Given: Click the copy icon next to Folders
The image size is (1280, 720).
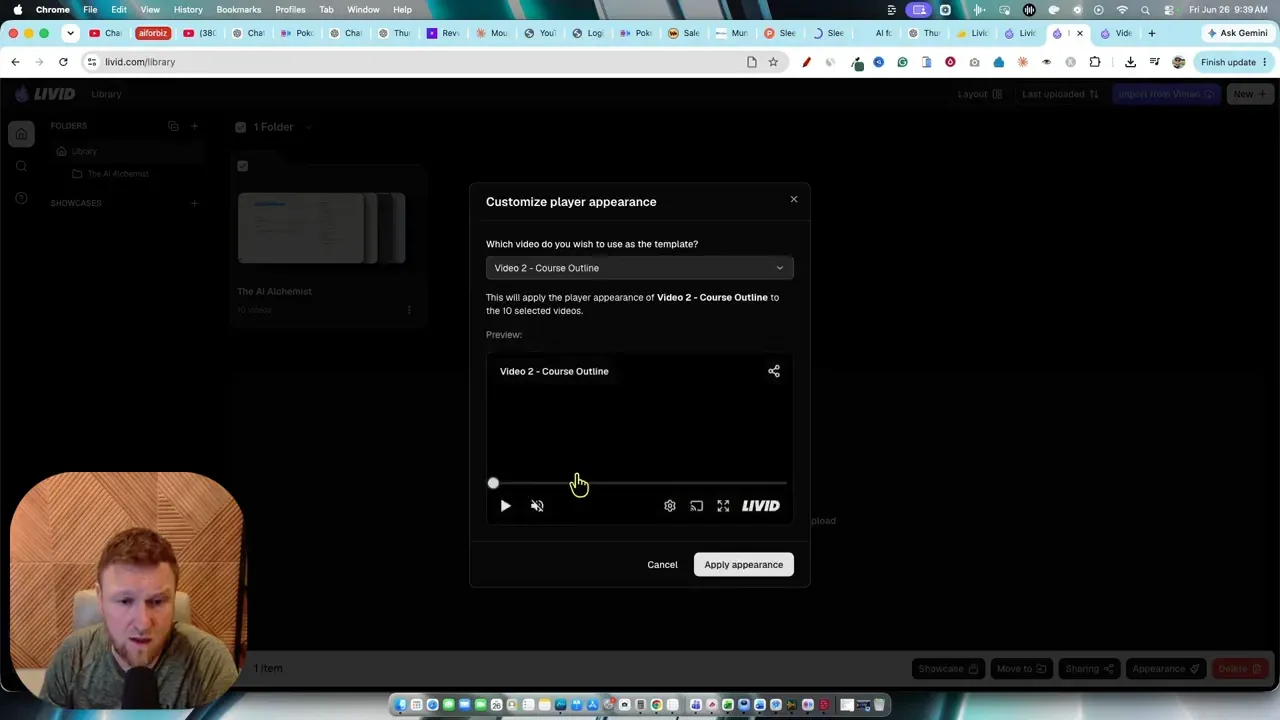Looking at the screenshot, I should click(173, 126).
